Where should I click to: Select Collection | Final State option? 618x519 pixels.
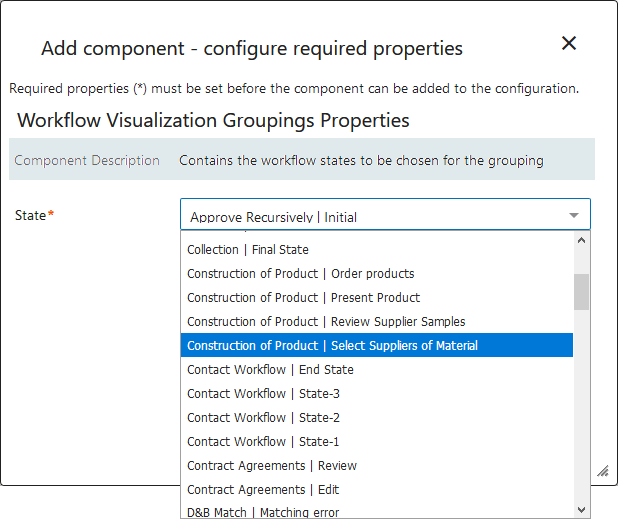[x=248, y=250]
